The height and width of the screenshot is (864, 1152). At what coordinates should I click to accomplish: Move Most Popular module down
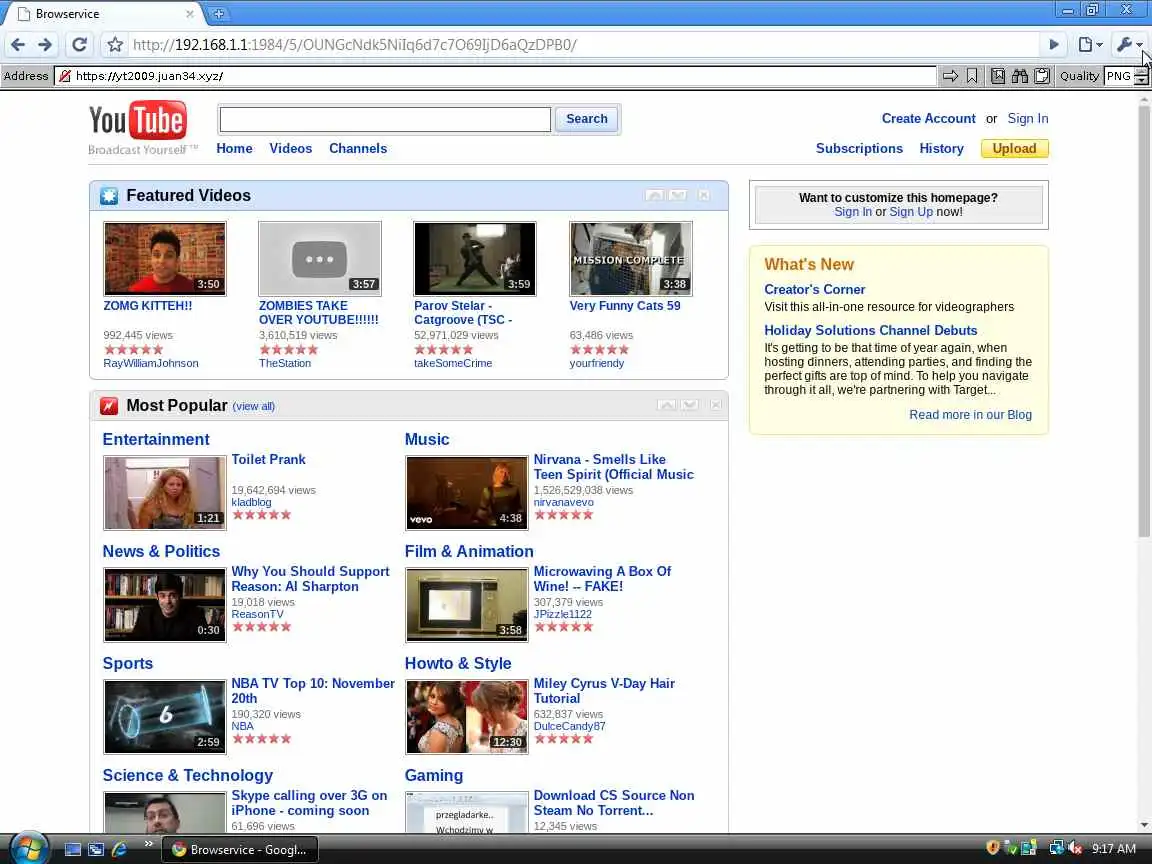689,405
